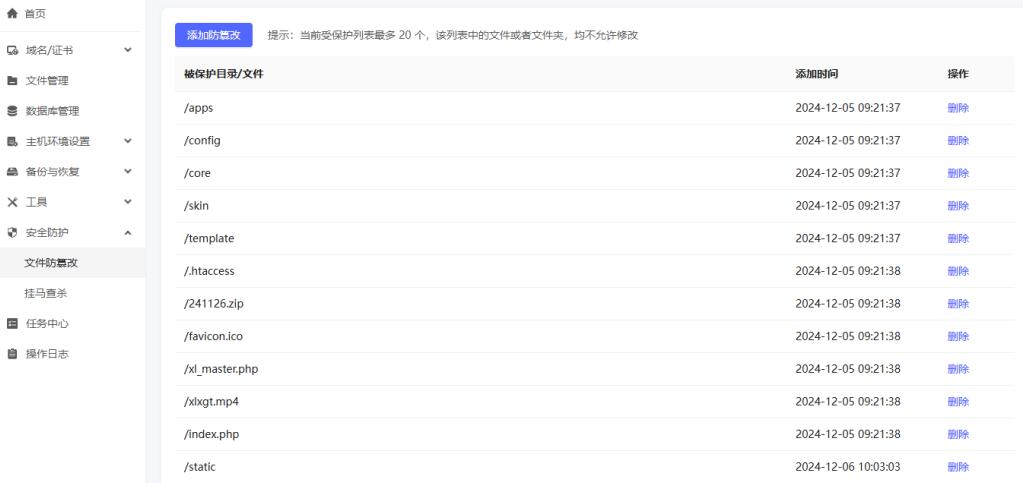Click the 任务中心 icon in sidebar
The image size is (1023, 483).
12,324
